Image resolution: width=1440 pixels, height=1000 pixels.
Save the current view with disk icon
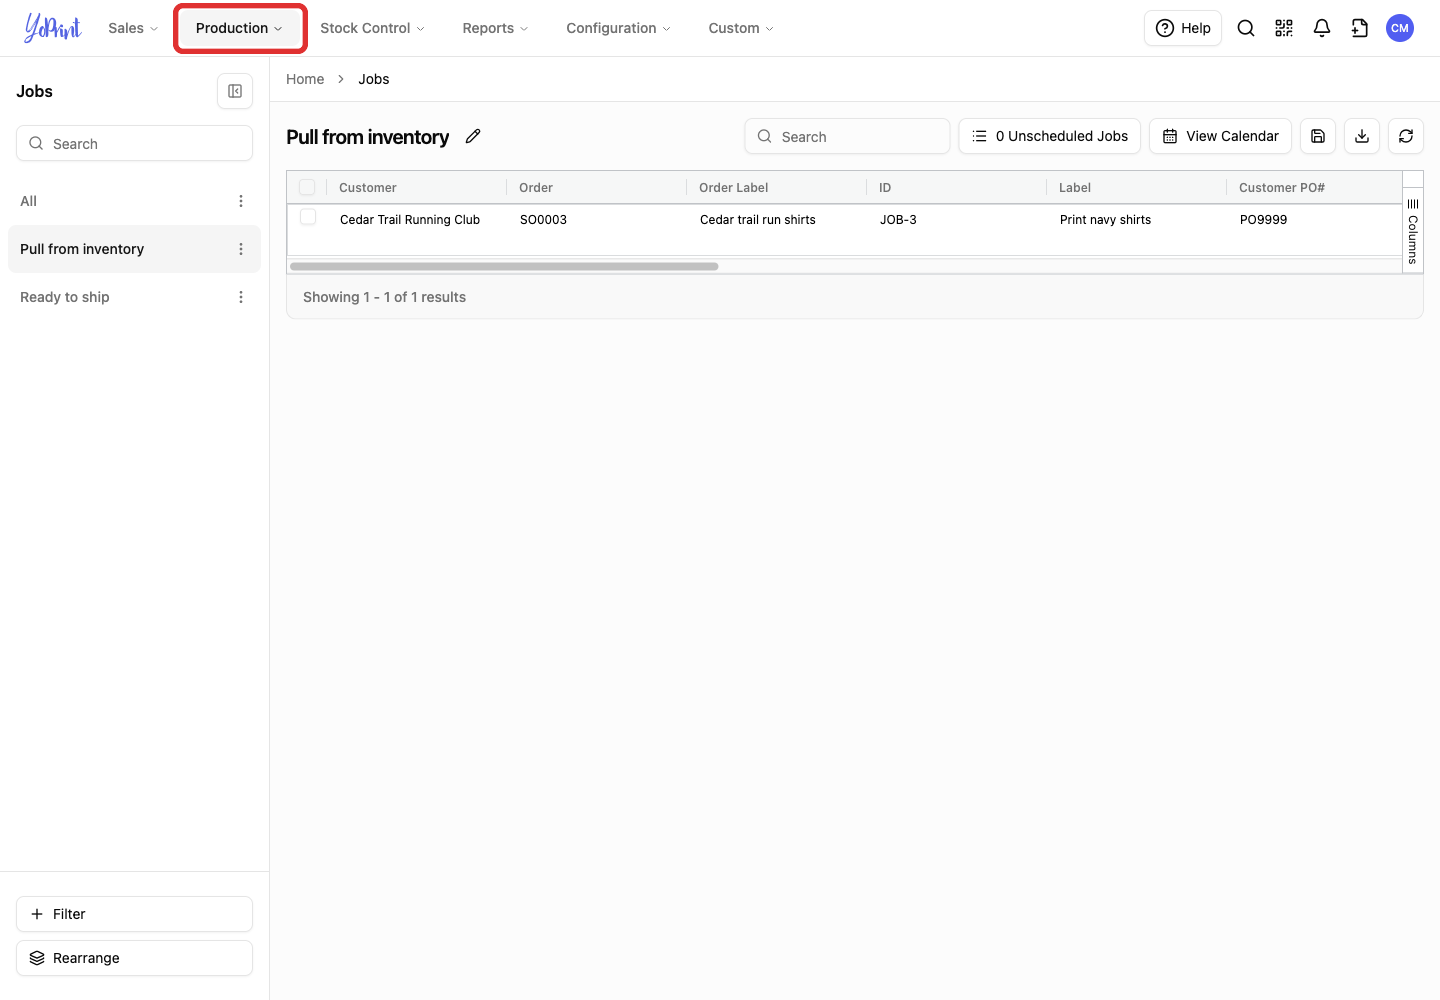(1318, 136)
